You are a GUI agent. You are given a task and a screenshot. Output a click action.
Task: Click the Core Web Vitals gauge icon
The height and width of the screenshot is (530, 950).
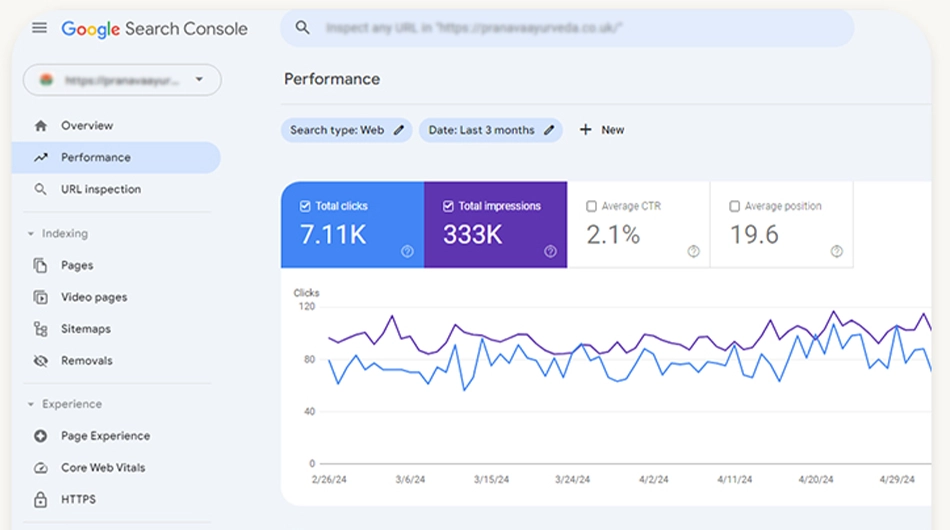tap(41, 468)
